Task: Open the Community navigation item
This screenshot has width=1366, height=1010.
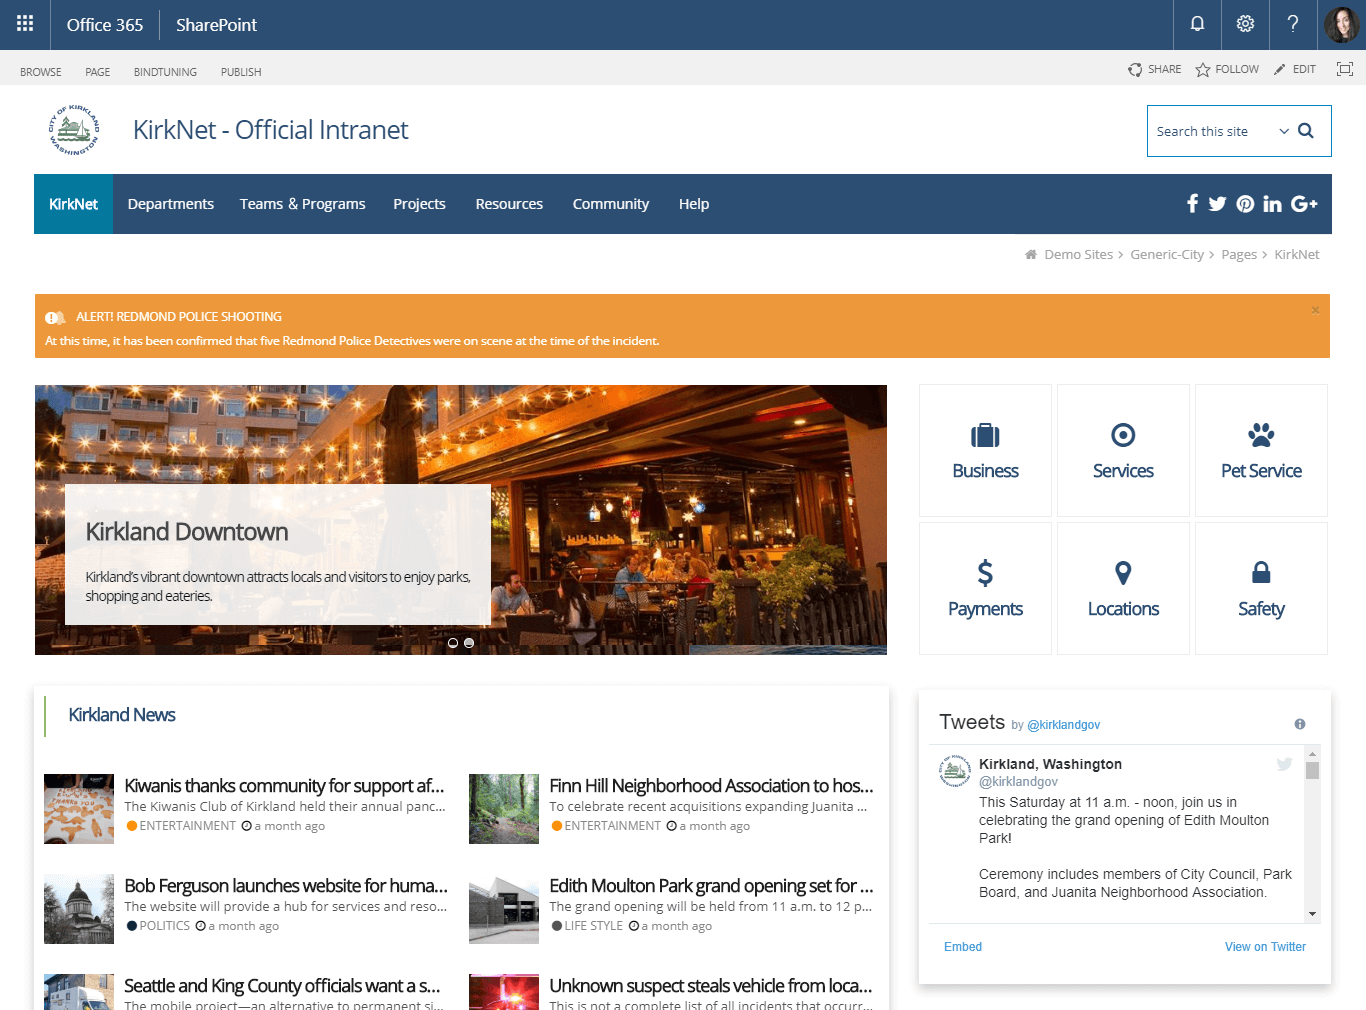Action: tap(611, 204)
